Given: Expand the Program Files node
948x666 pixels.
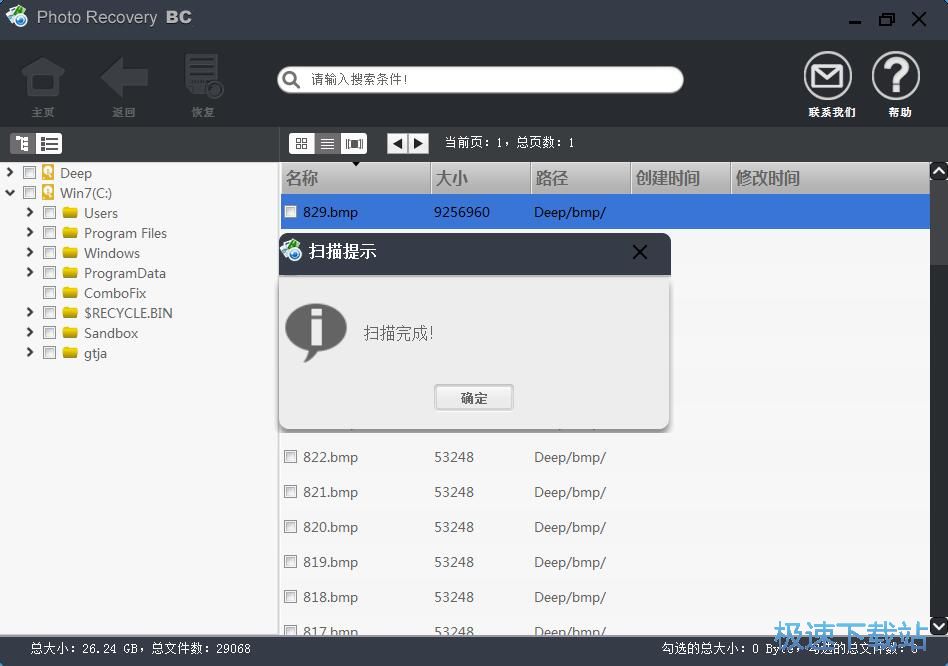Looking at the screenshot, I should click(x=30, y=232).
